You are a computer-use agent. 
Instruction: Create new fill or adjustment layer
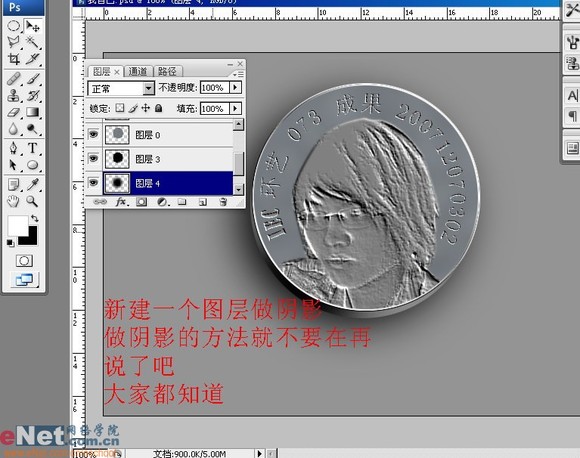click(x=162, y=202)
